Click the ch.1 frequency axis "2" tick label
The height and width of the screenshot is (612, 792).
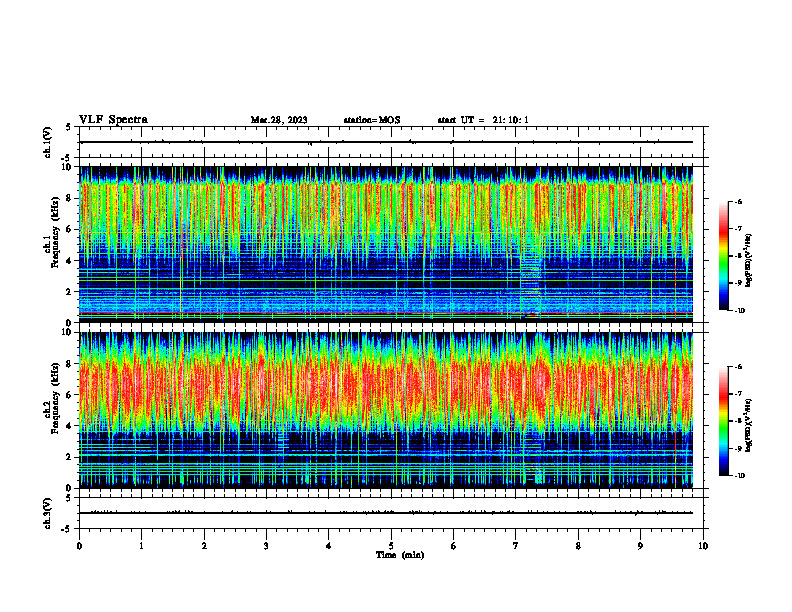70,291
